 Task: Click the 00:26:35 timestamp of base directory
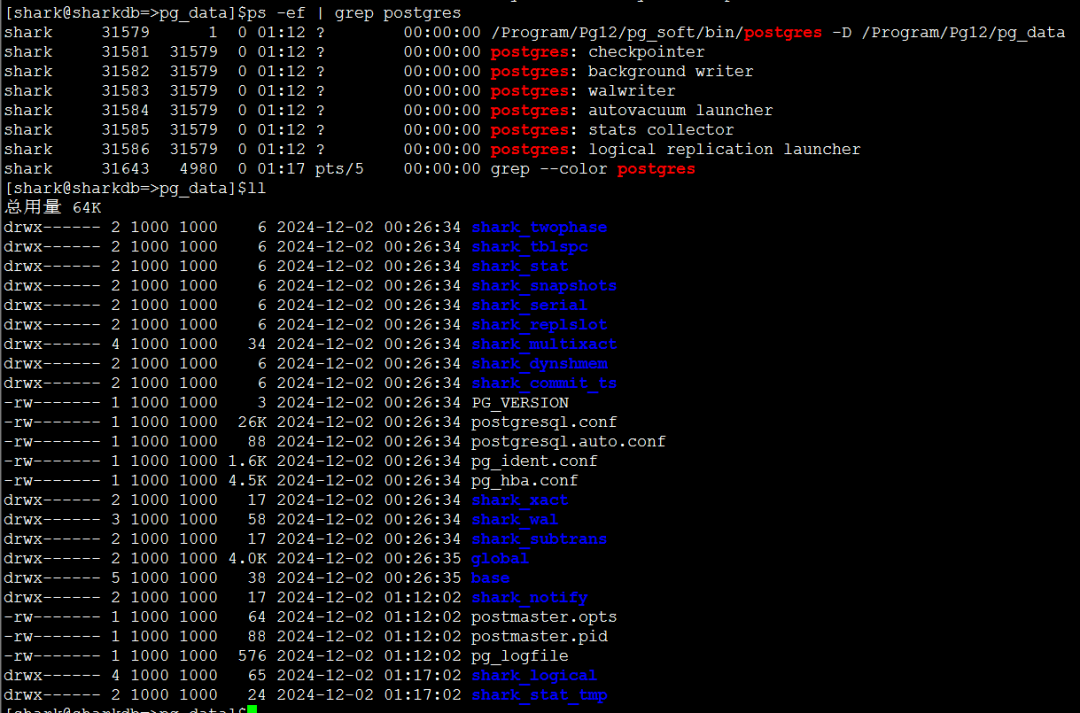(x=422, y=578)
